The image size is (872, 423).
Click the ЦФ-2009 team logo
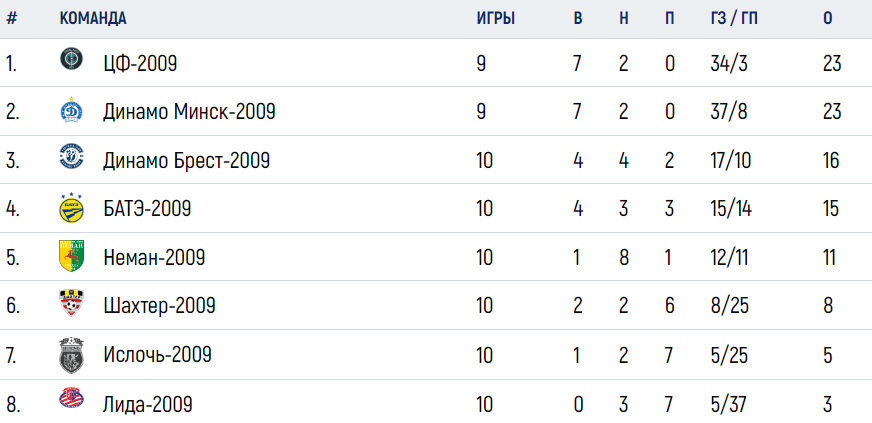pos(71,59)
